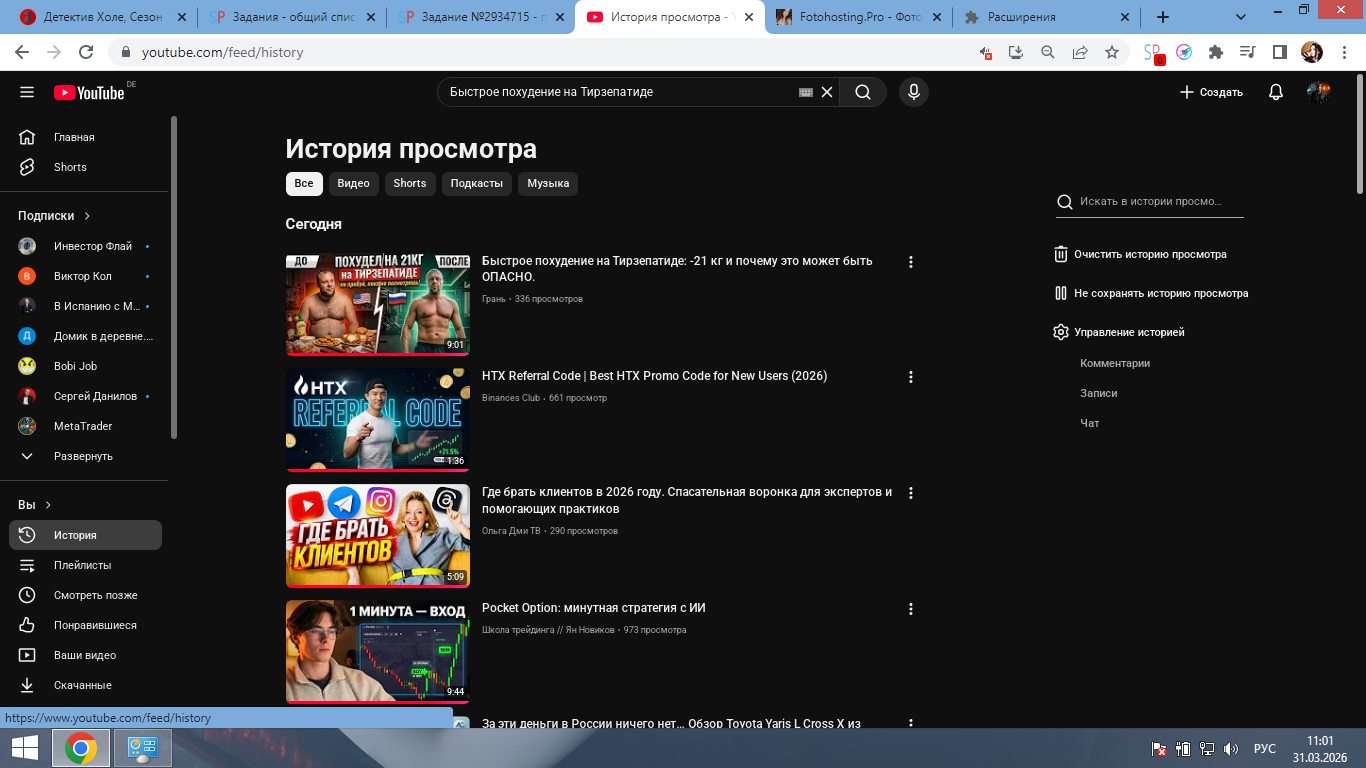This screenshot has height=768, width=1366.
Task: Open the YouTube guide hamburger menu
Action: point(27,92)
